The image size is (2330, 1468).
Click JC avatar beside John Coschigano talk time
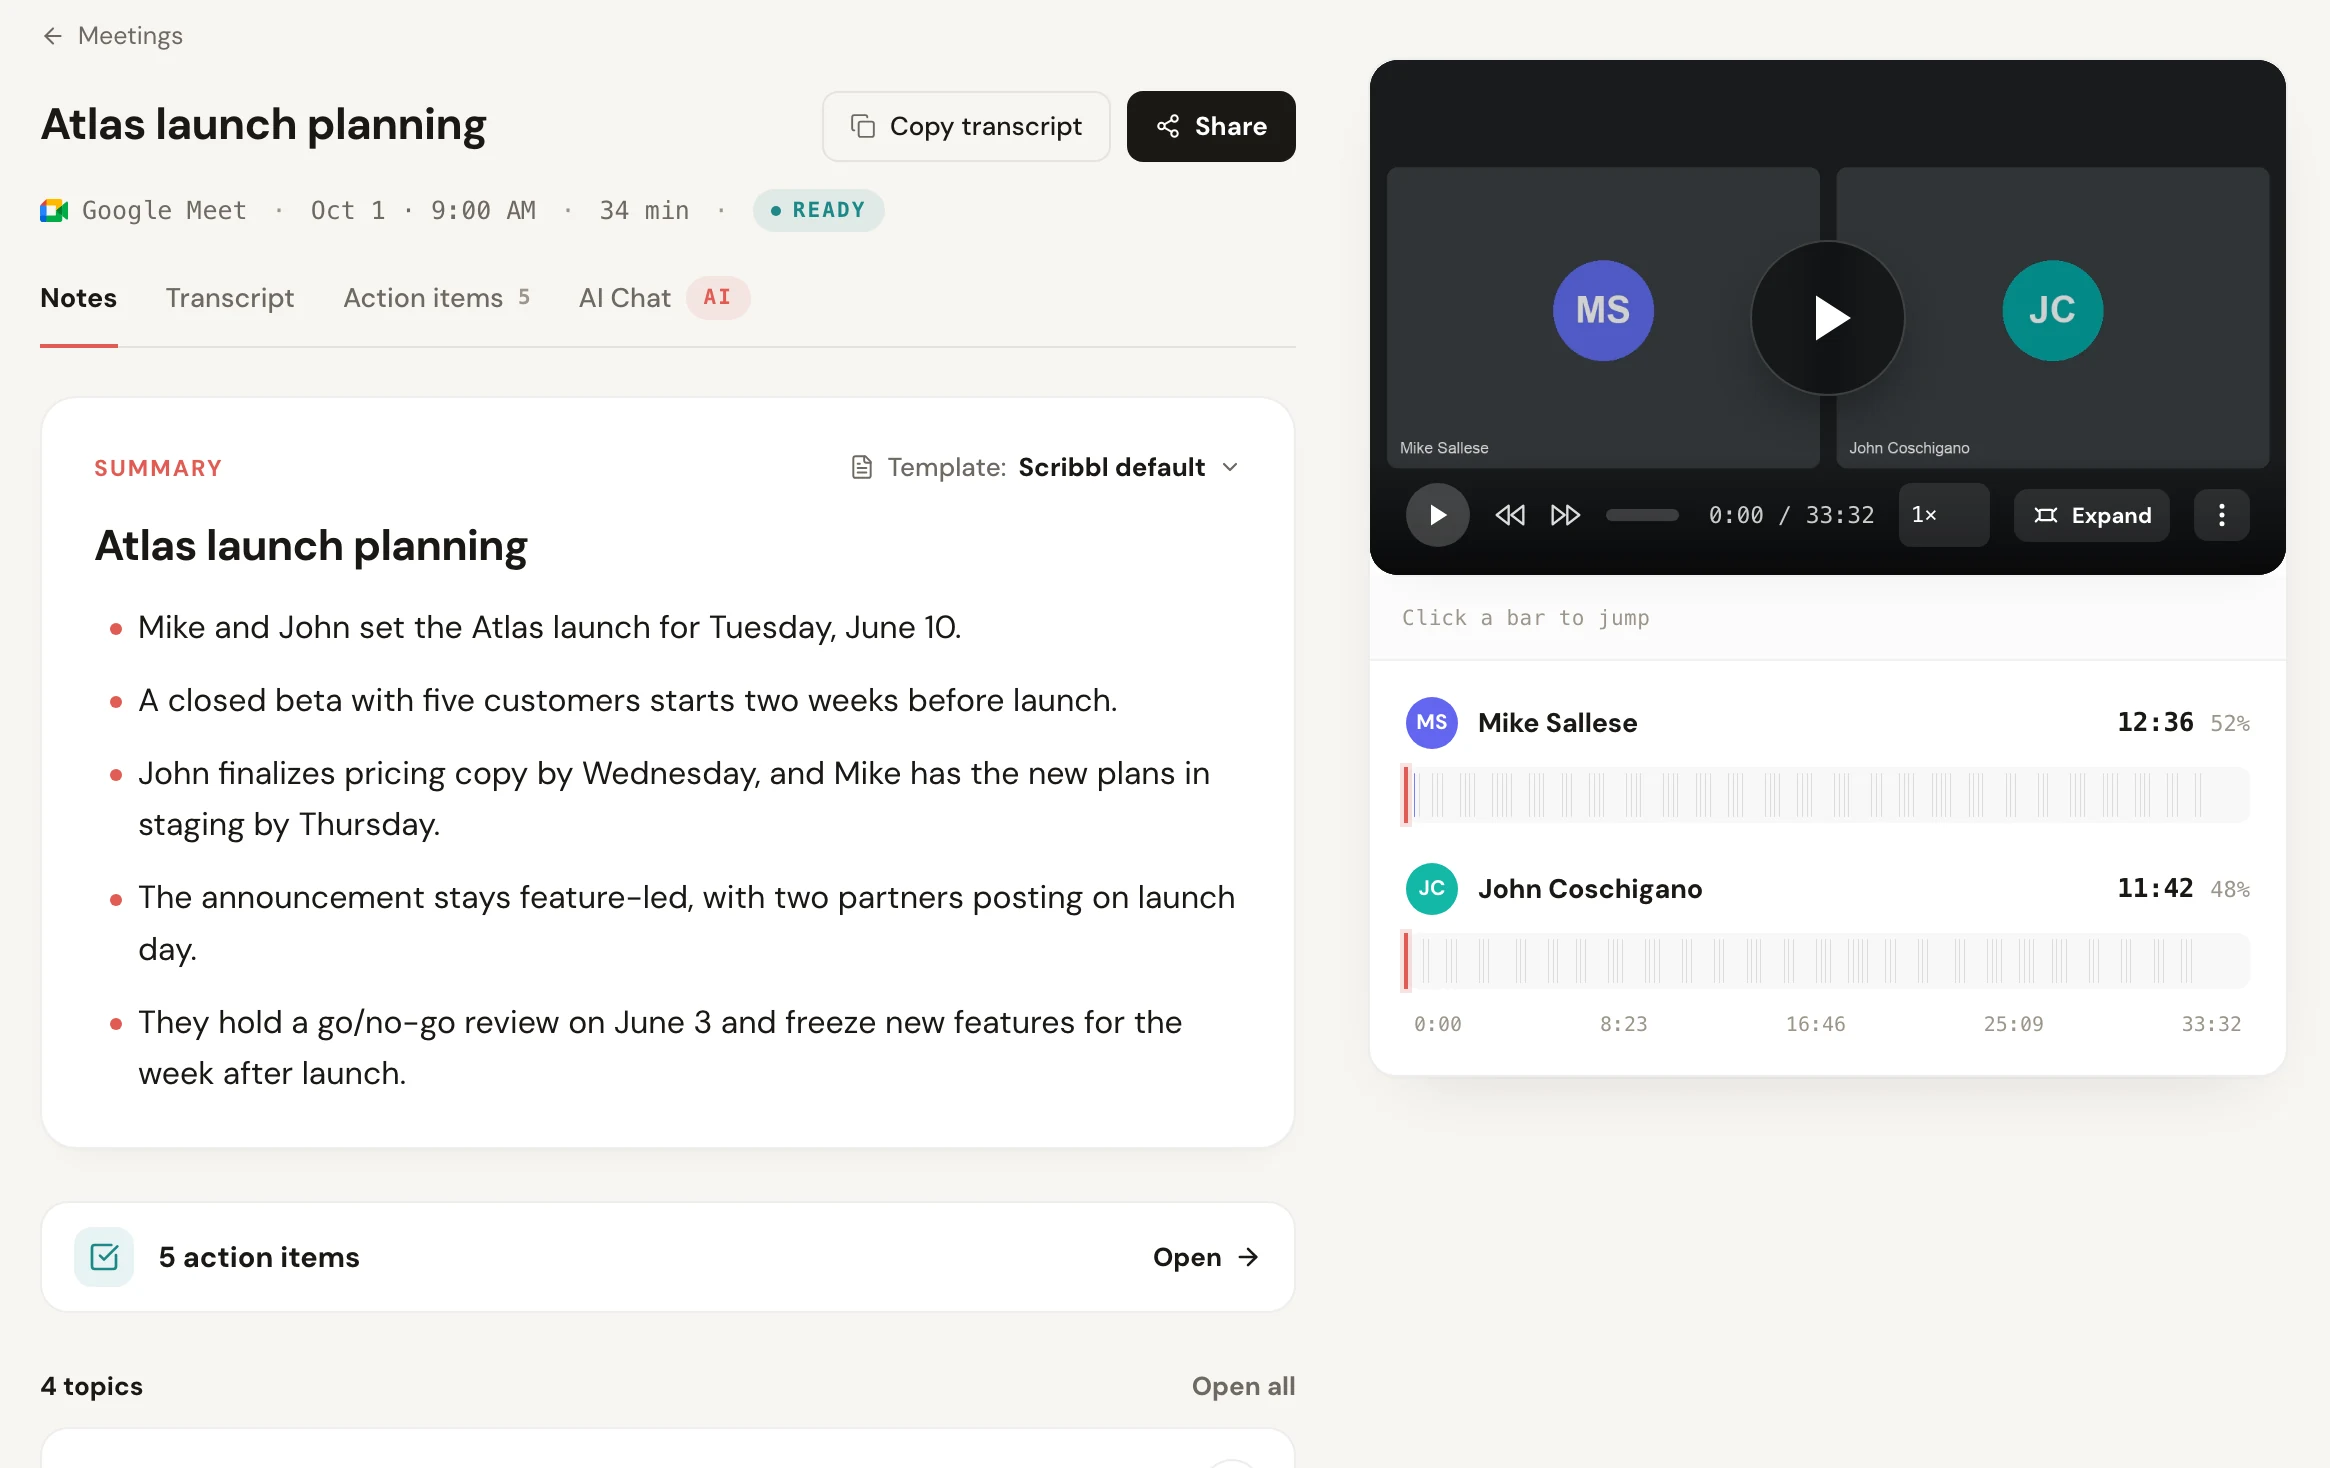click(1431, 888)
